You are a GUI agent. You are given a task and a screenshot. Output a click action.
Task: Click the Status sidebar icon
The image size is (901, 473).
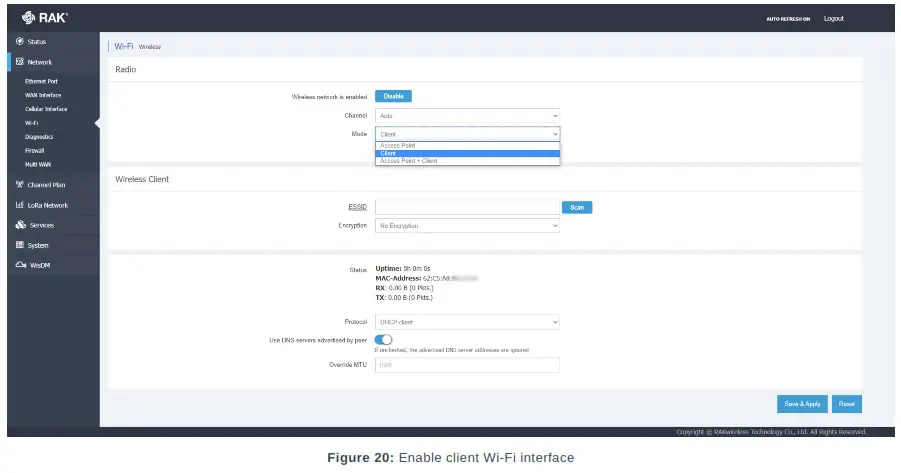tap(20, 41)
